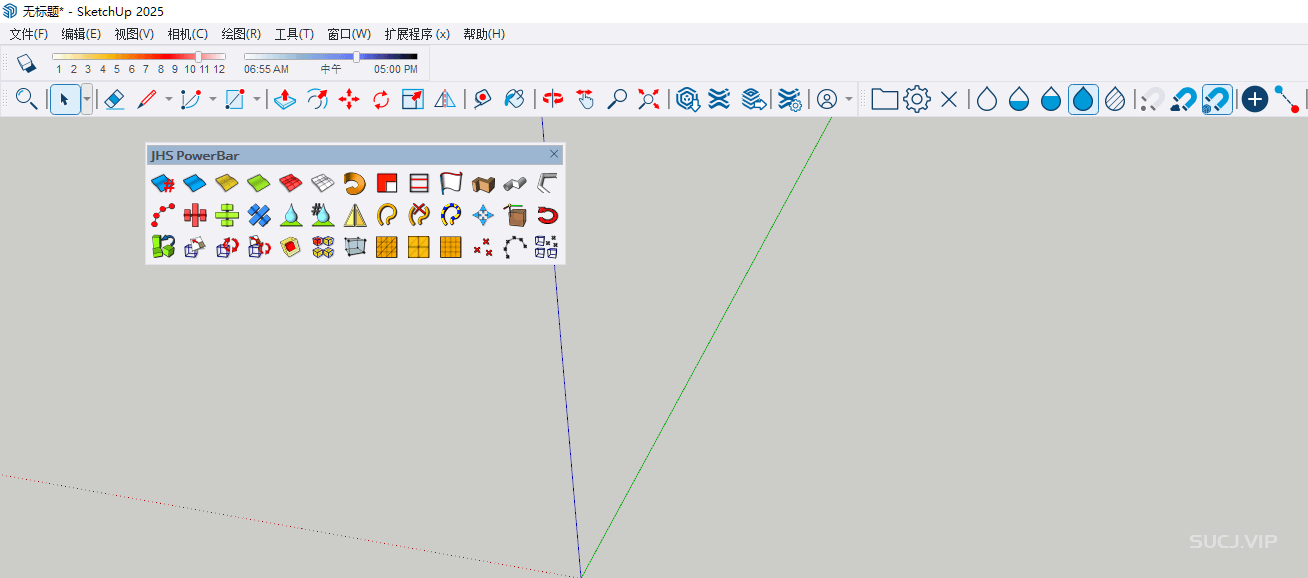This screenshot has width=1308, height=578.
Task: Click the orange Curviloft-style ring icon in PowerBar
Action: tap(355, 183)
